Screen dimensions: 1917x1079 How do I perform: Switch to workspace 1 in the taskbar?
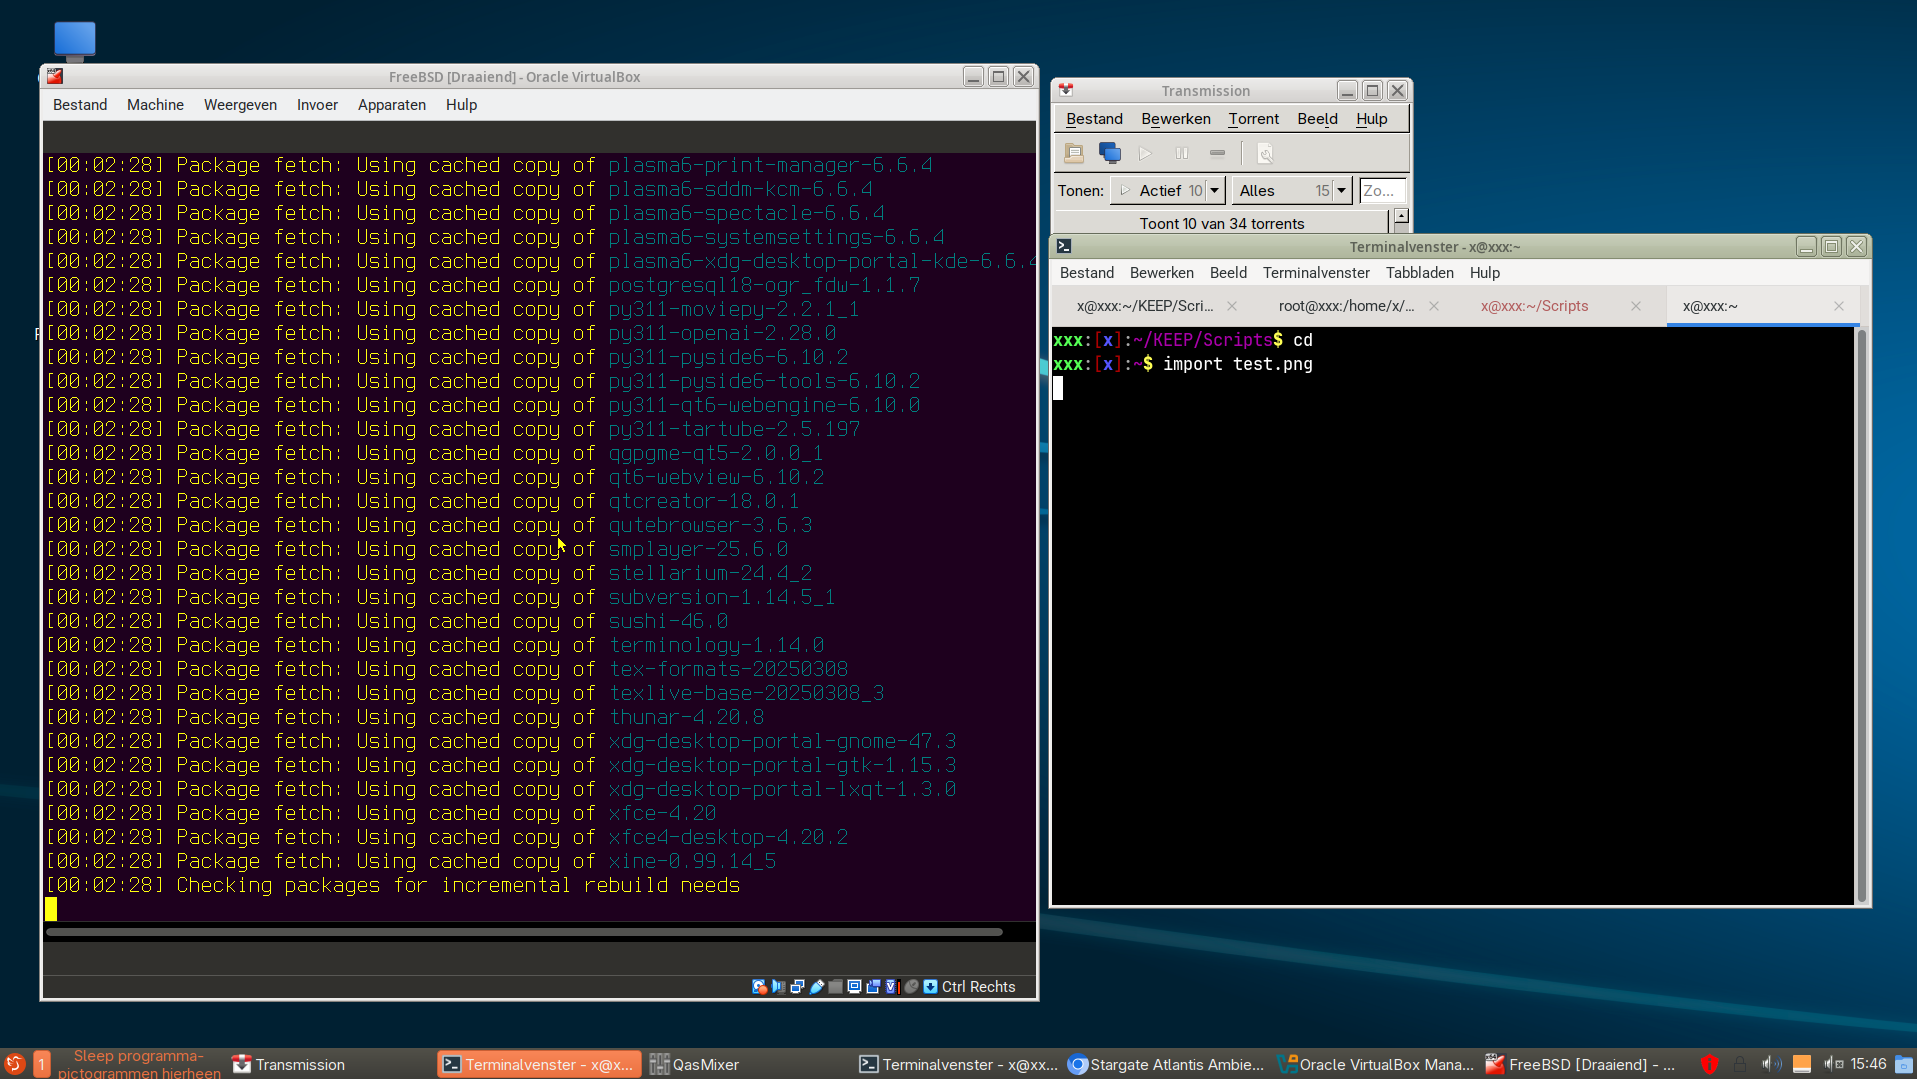click(42, 1064)
